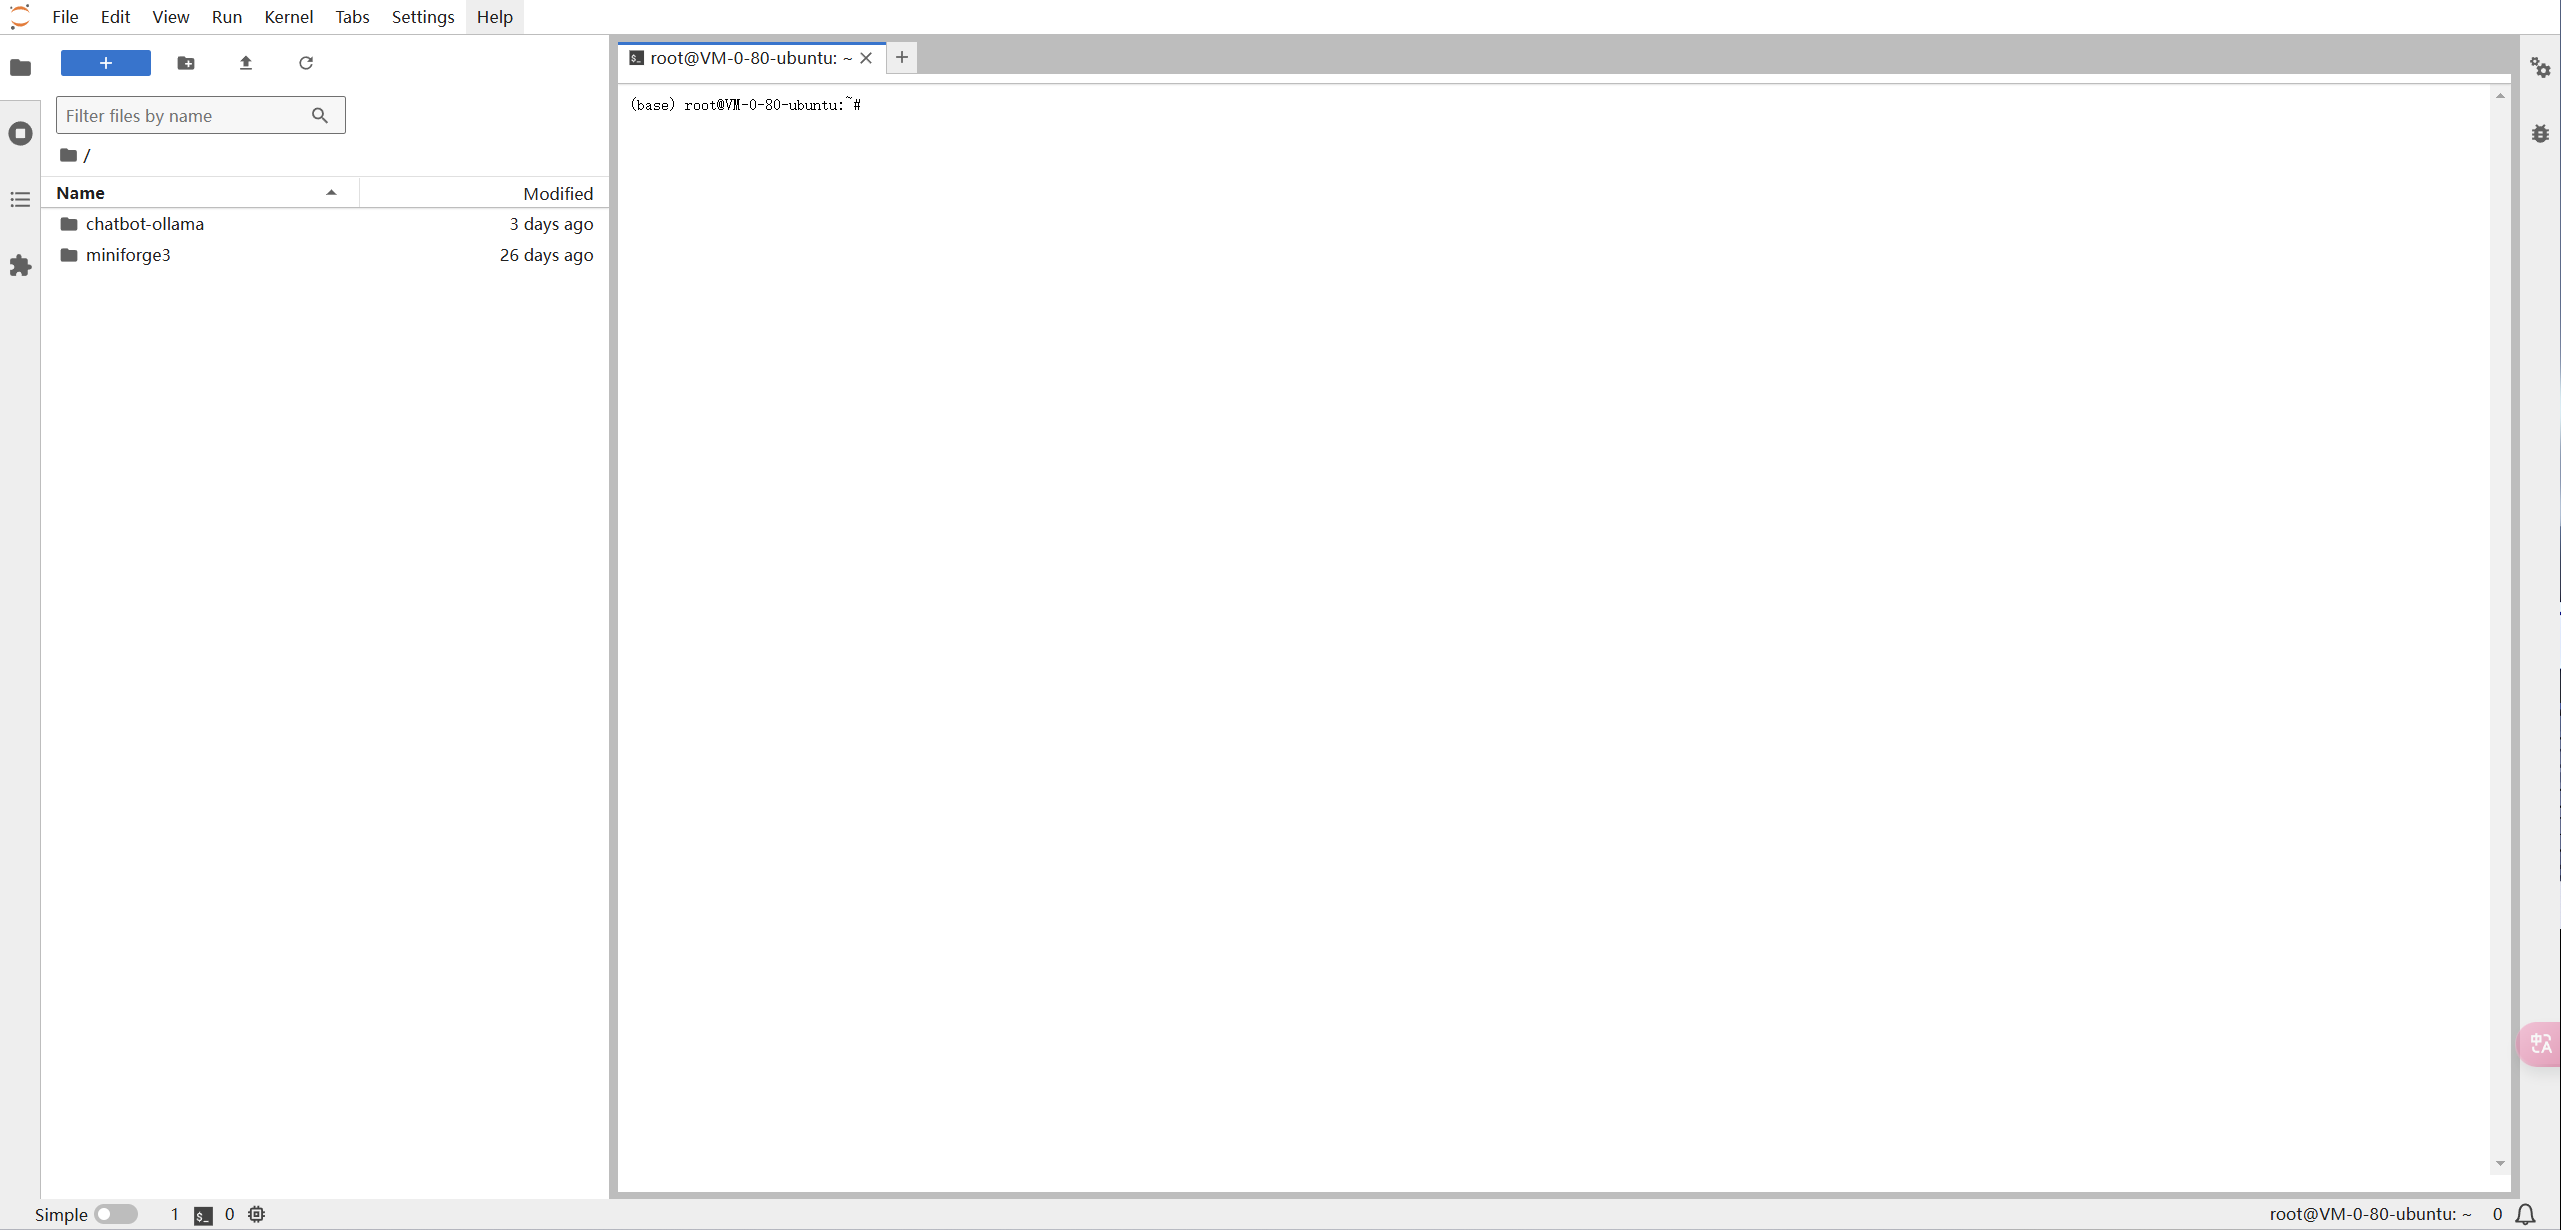Open the Kernel menu
This screenshot has width=2561, height=1230.
coord(288,17)
